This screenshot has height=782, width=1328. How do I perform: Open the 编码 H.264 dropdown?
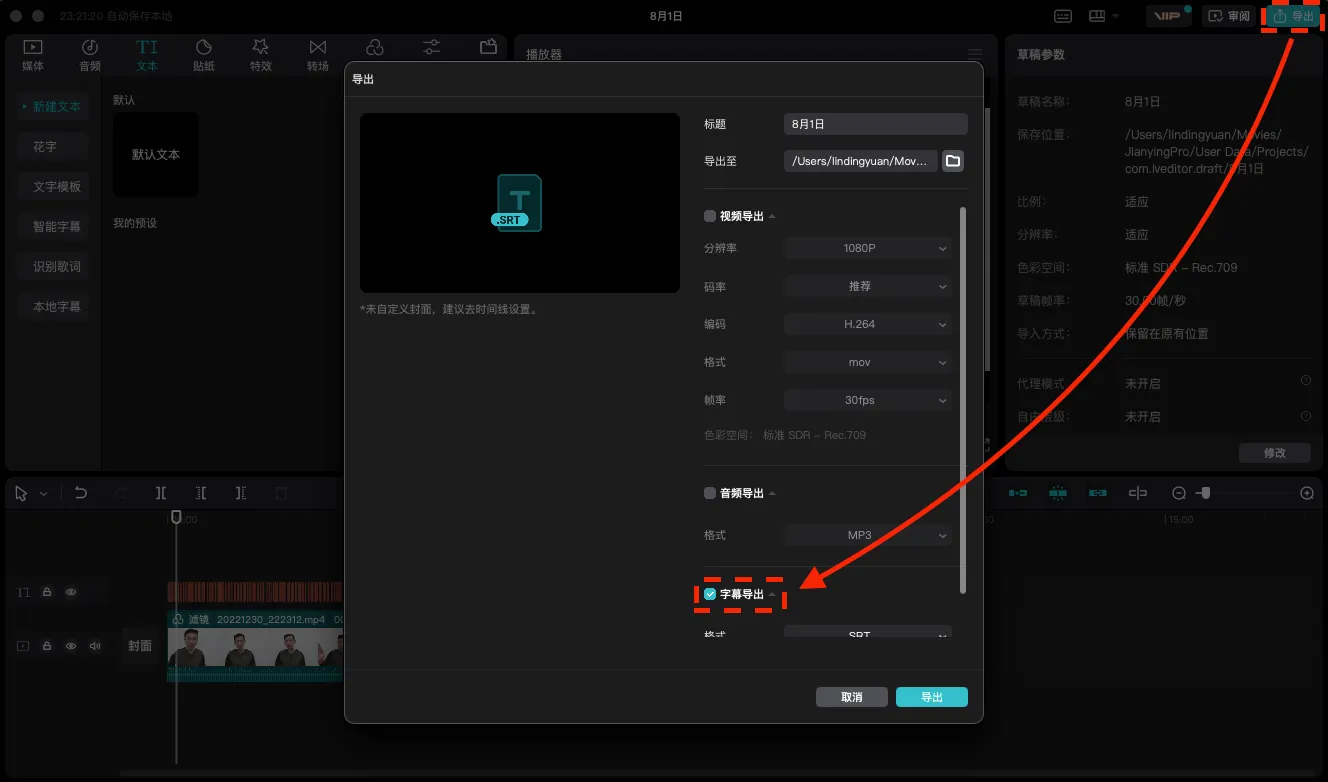pyautogui.click(x=867, y=324)
